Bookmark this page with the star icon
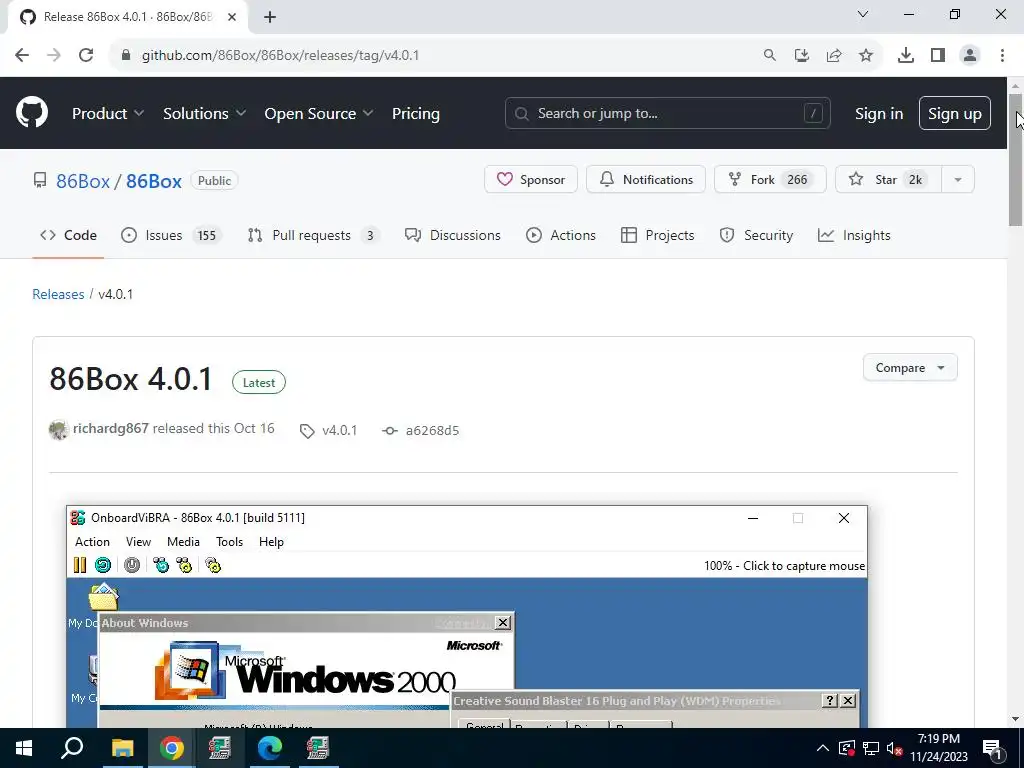 (866, 55)
